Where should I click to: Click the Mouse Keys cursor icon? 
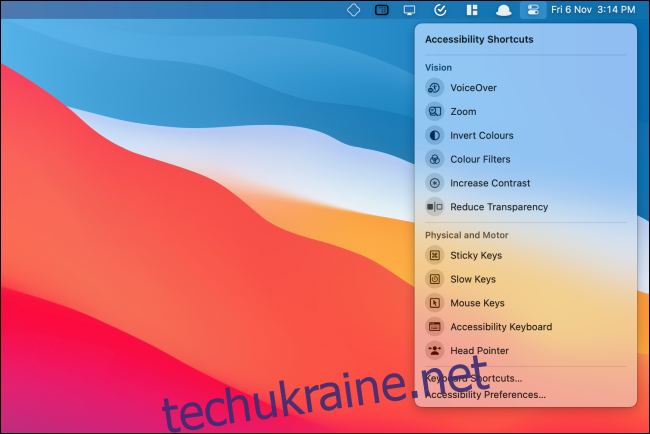[x=434, y=303]
